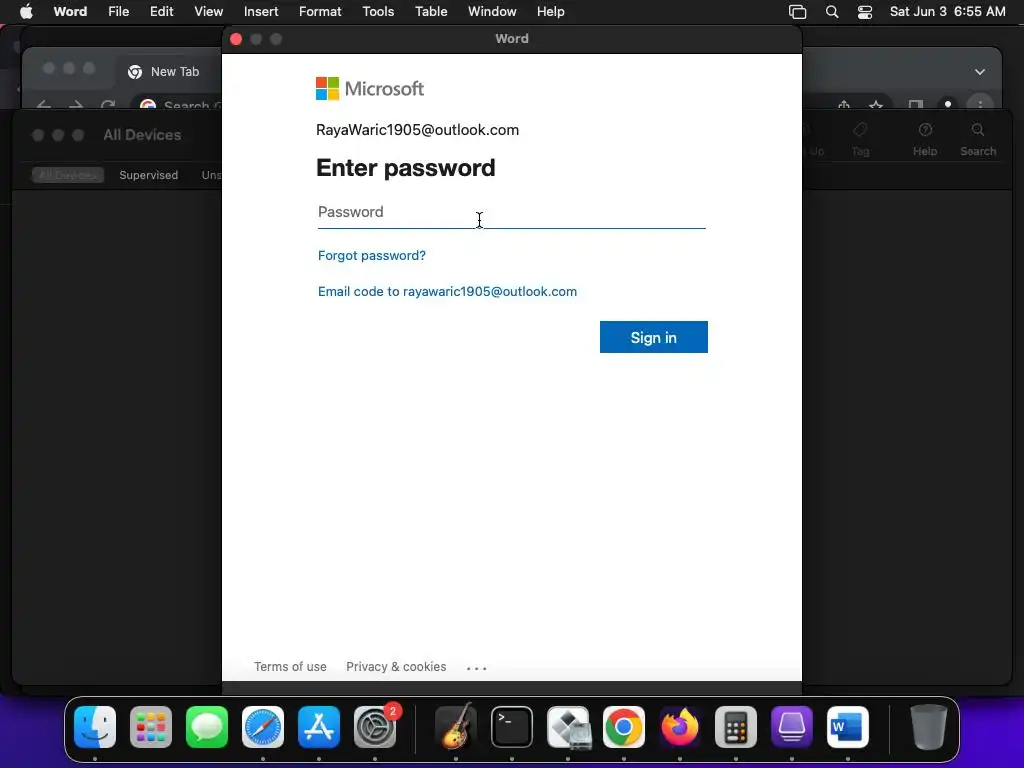This screenshot has width=1024, height=768.
Task: Open the Edit menu
Action: coord(161,12)
